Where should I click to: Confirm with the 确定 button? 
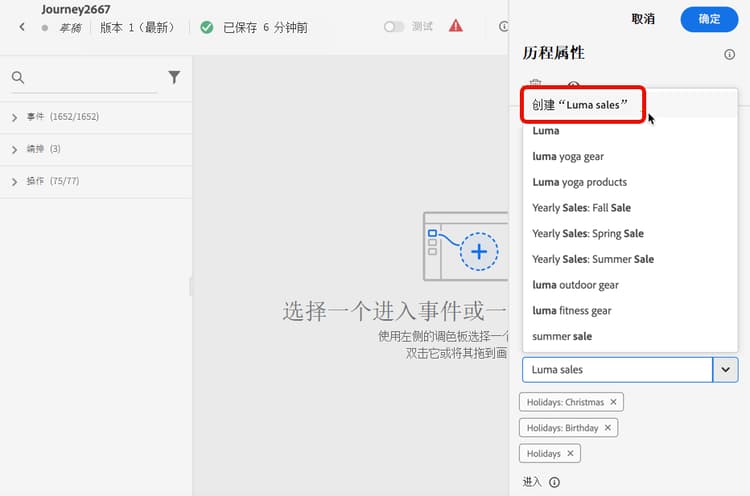(x=709, y=19)
